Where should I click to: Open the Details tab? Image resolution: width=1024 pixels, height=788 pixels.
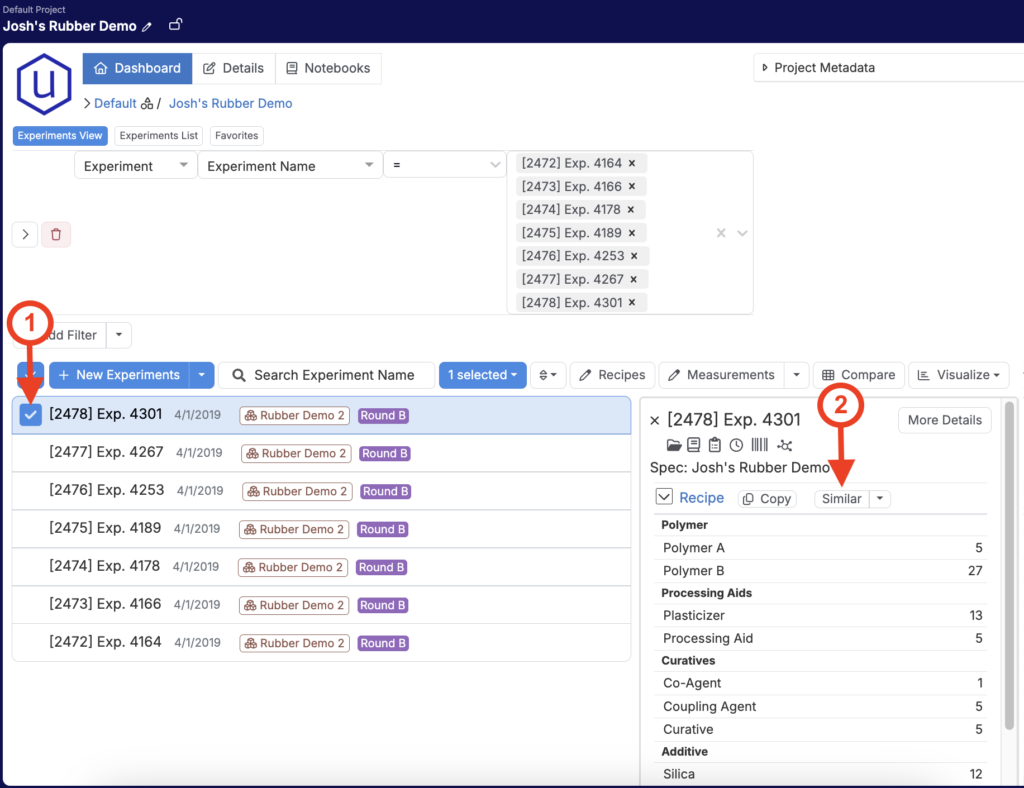234,69
